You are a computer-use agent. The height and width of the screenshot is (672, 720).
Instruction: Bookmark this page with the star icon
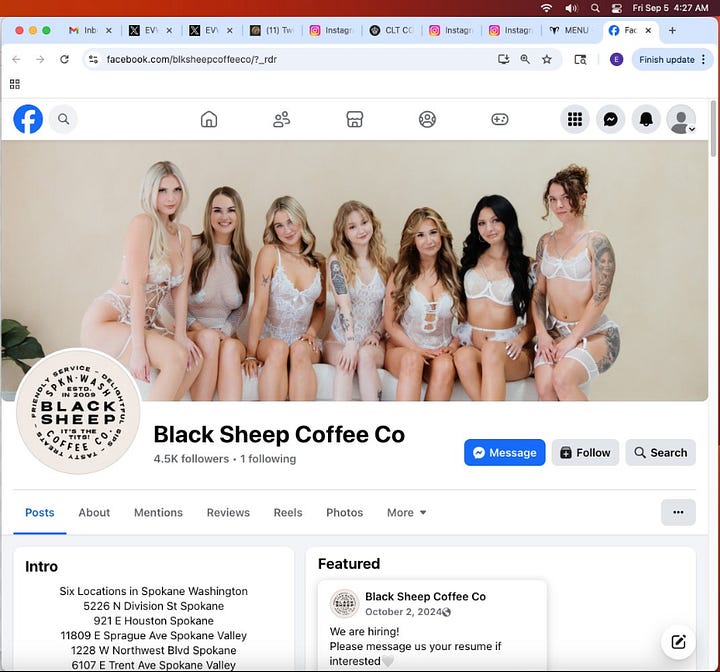pos(546,59)
